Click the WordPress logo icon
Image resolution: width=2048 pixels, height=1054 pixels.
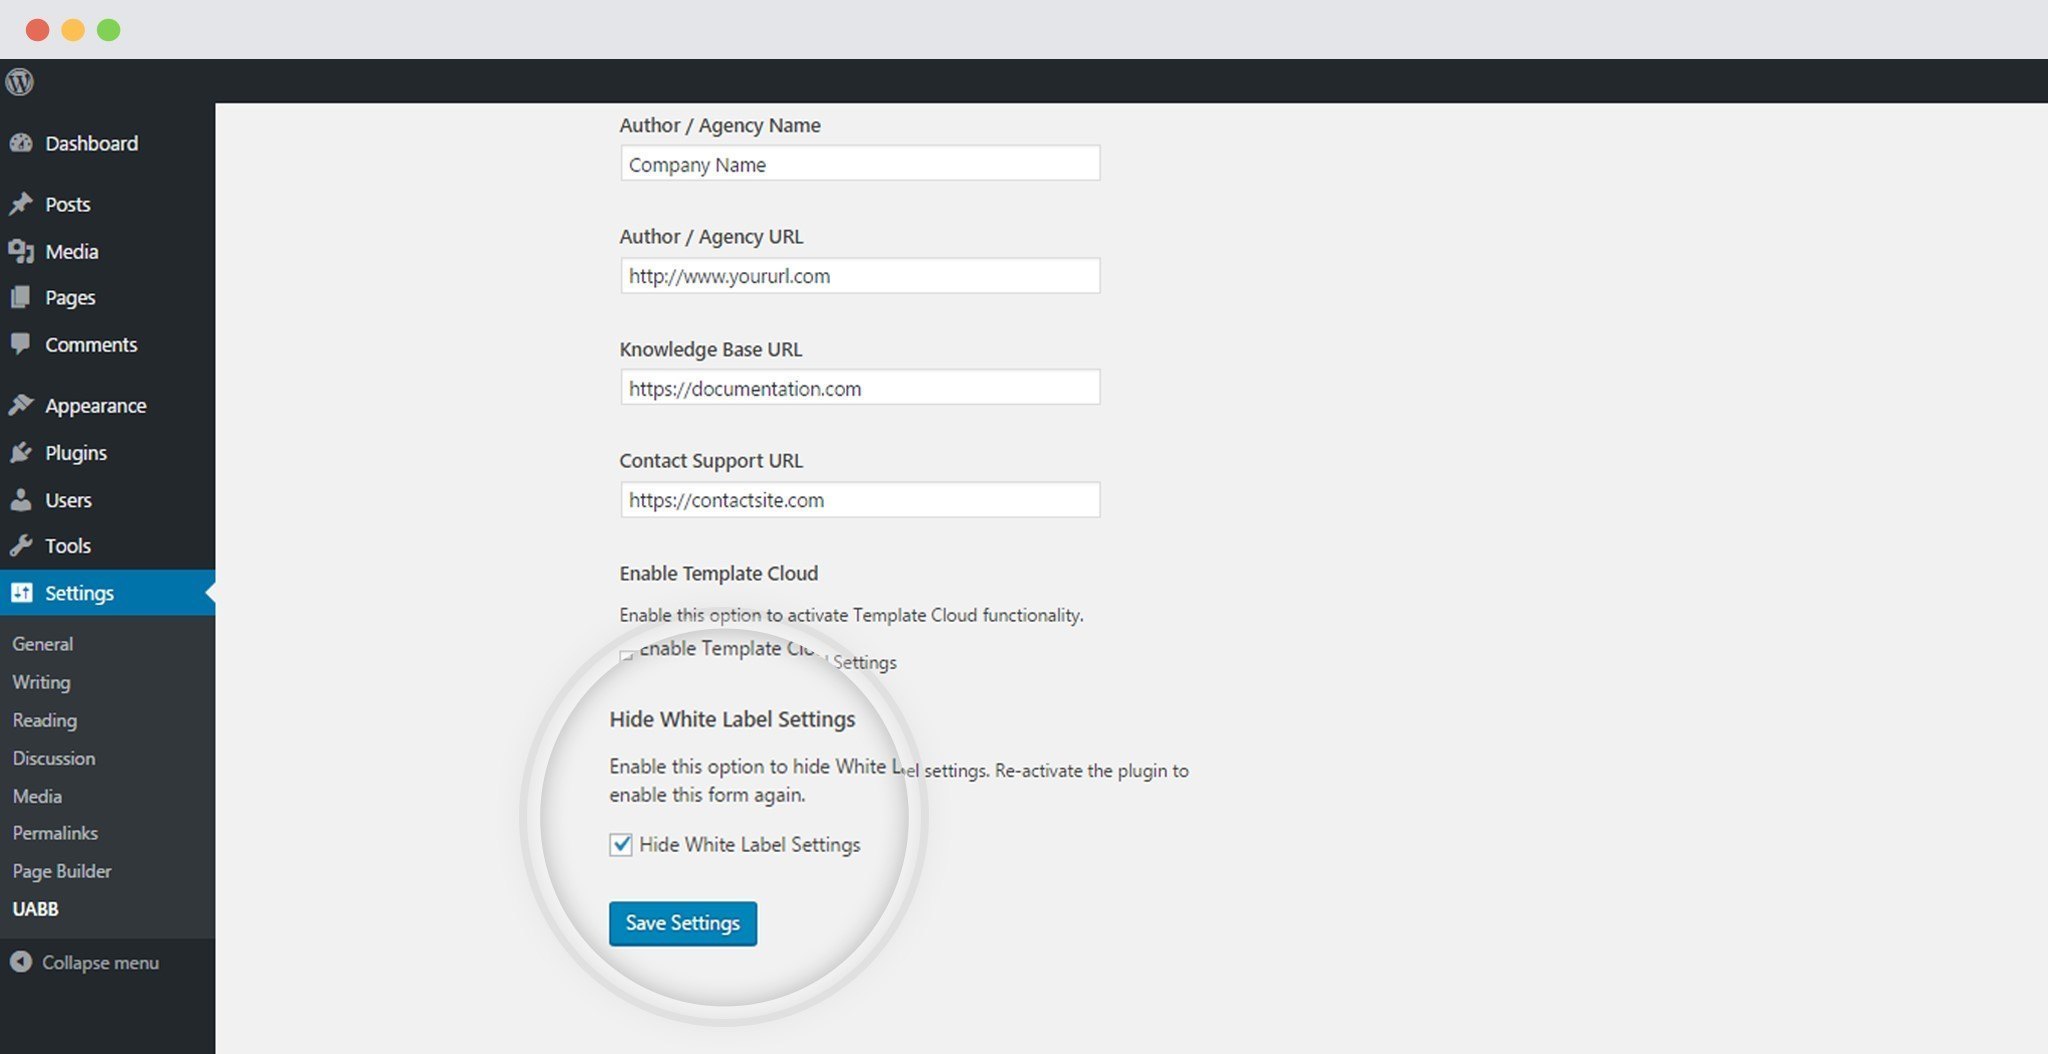point(20,81)
